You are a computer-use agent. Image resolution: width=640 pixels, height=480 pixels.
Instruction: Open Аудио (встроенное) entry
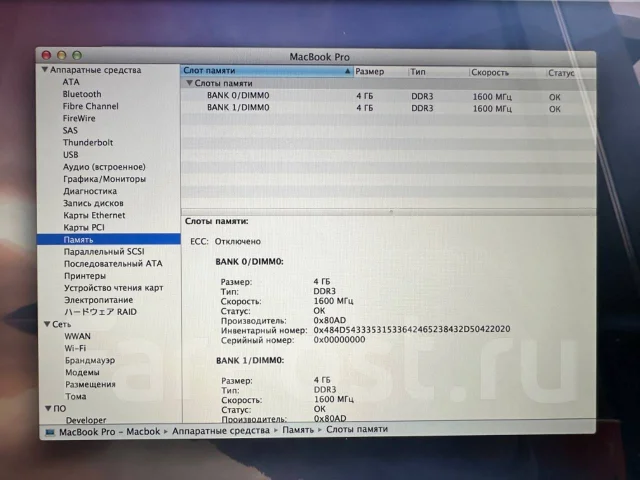pos(104,167)
